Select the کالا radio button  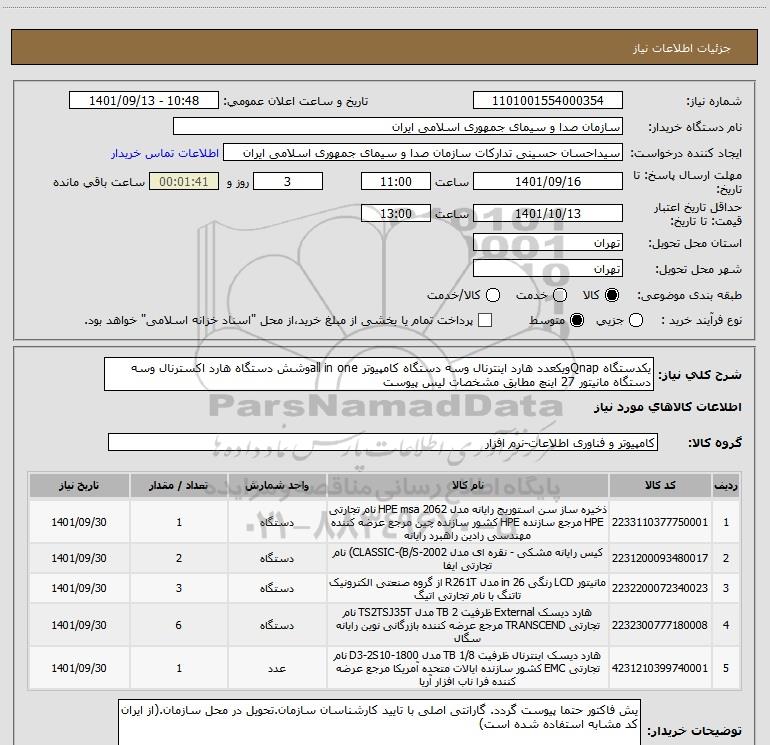point(612,295)
